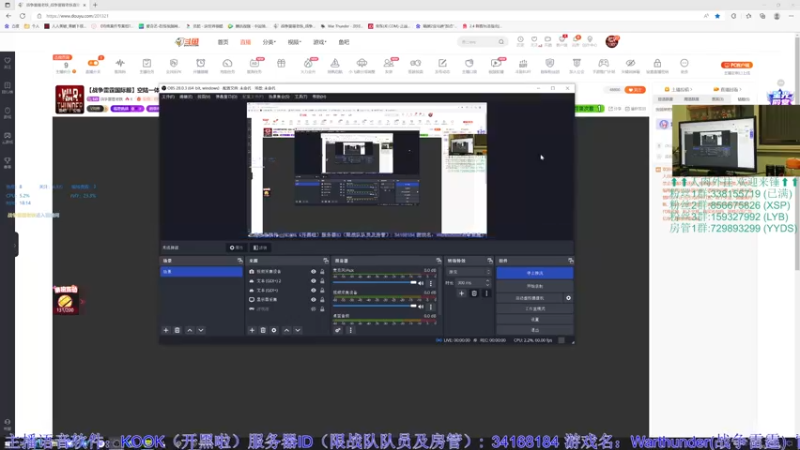Click the Start Virtual Camera button
This screenshot has width=800, height=450.
coord(530,298)
